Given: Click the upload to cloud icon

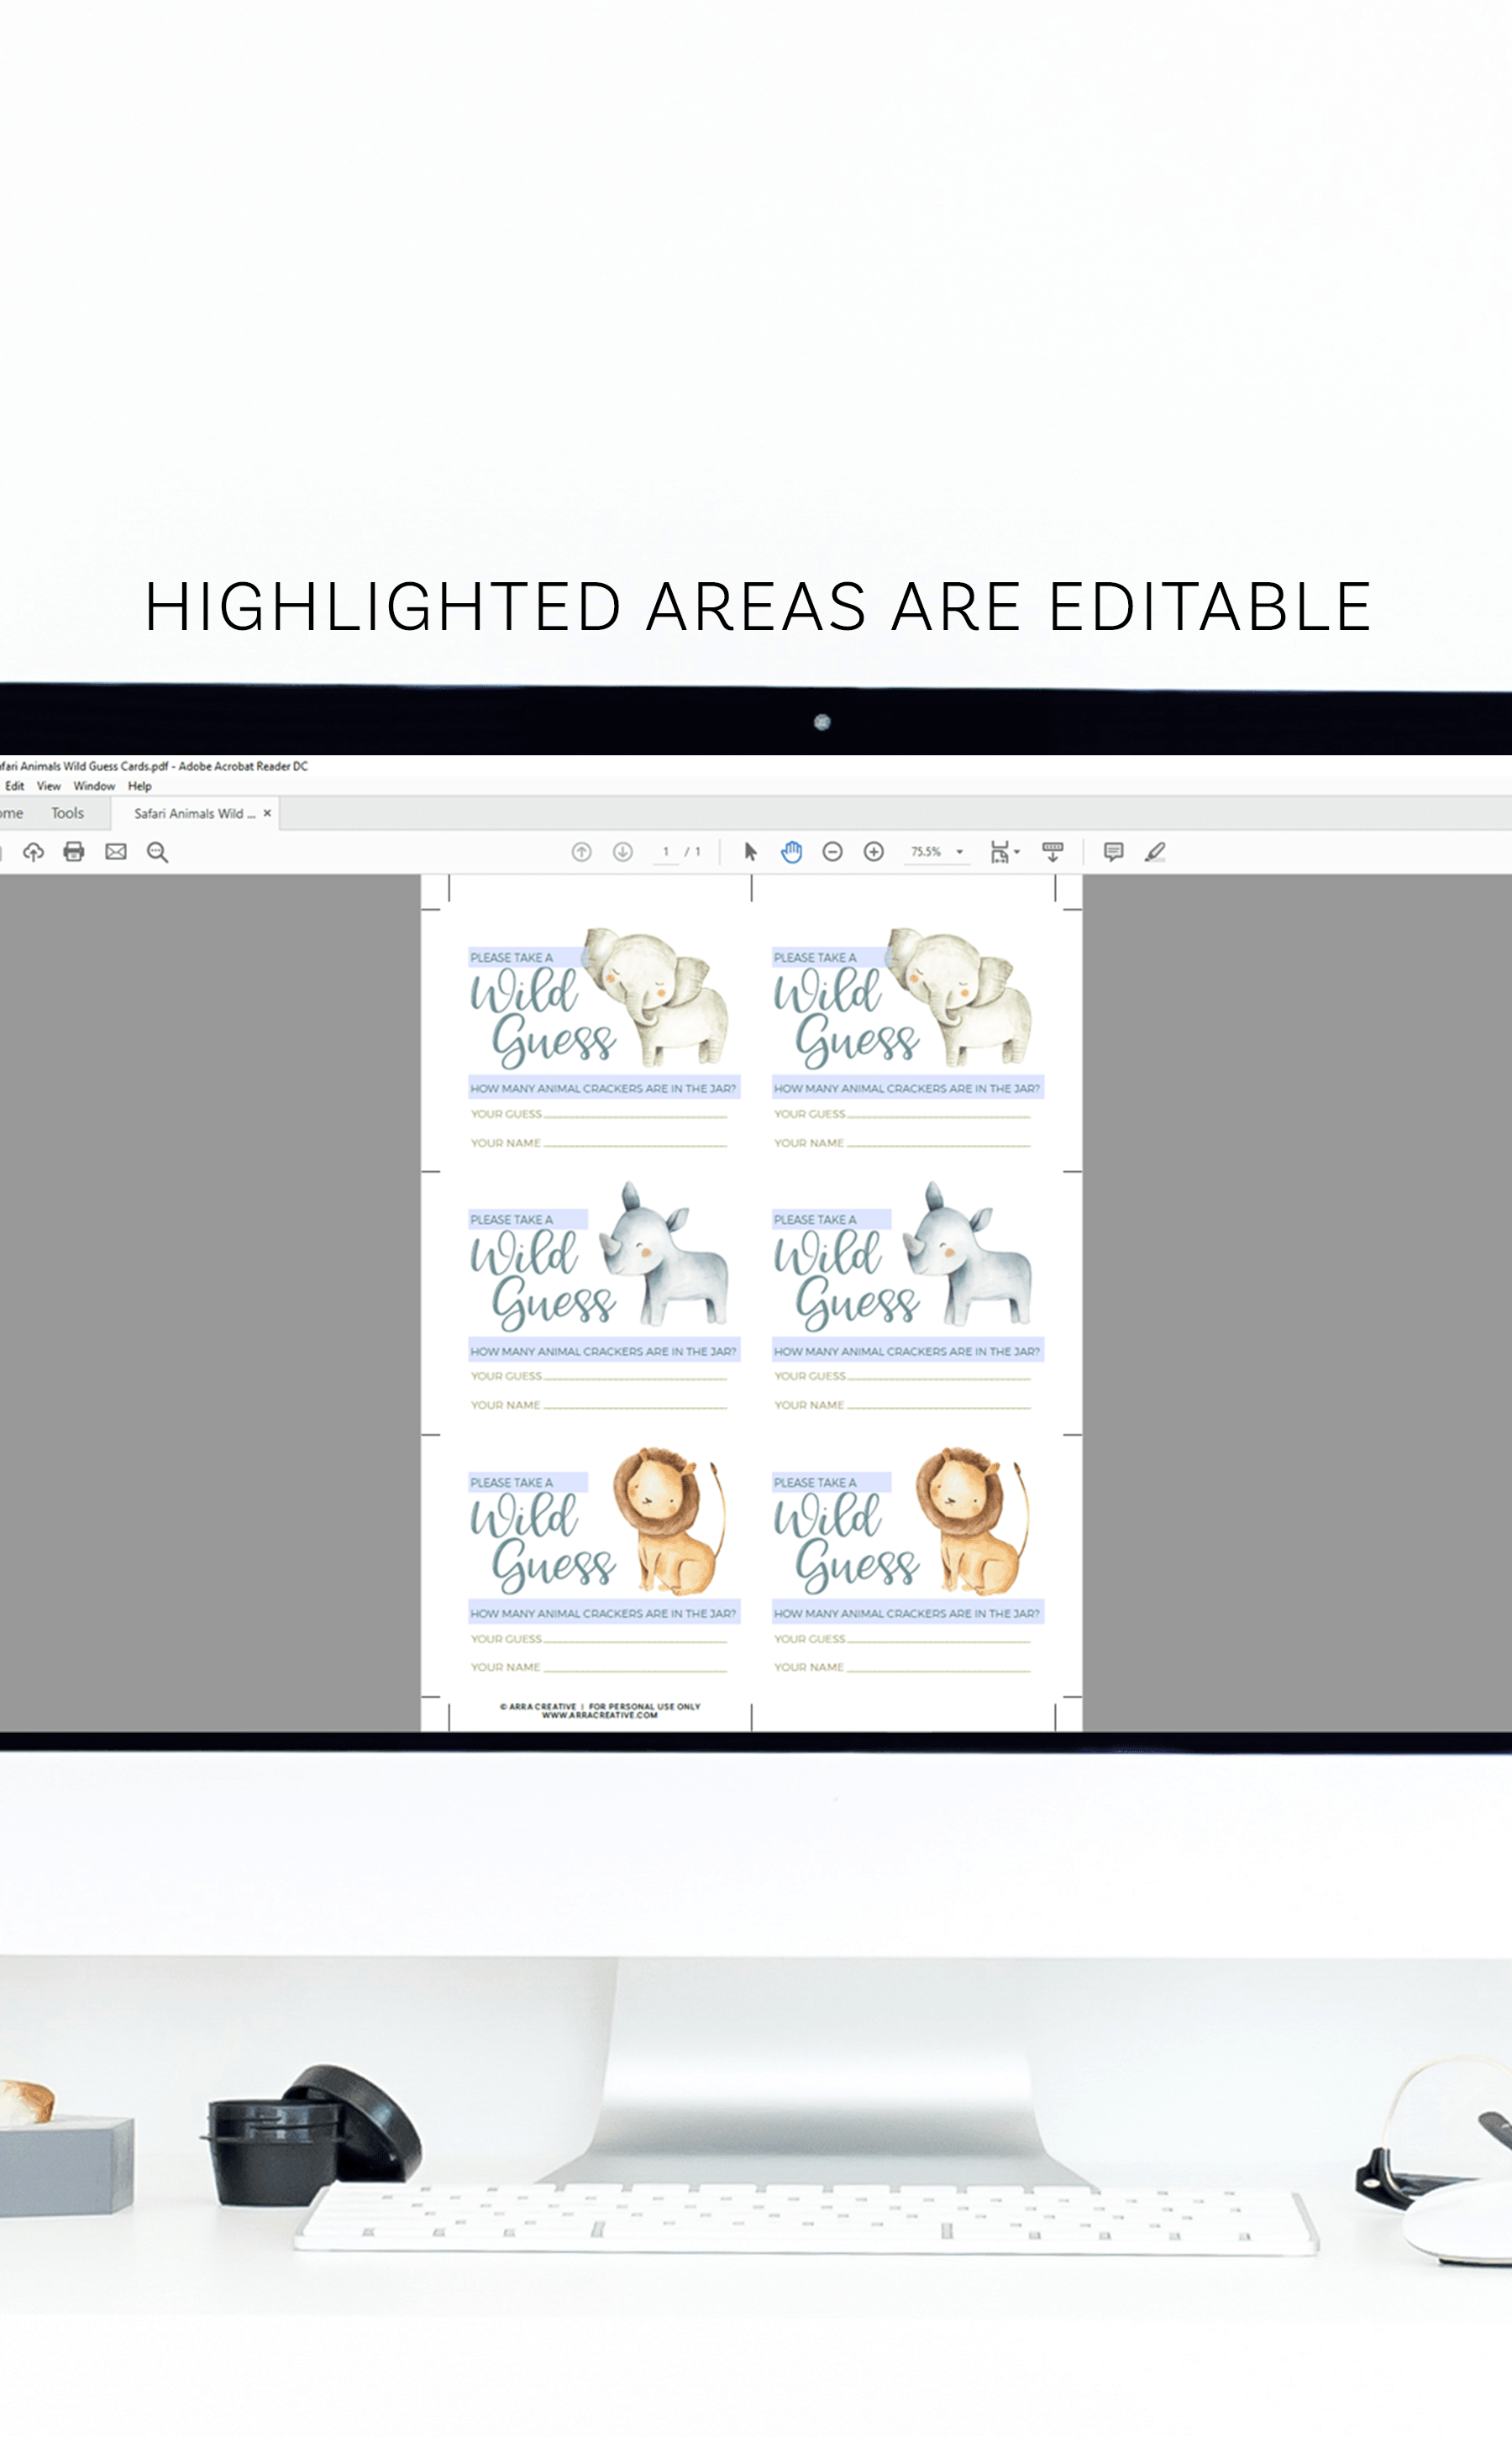Looking at the screenshot, I should 33,852.
